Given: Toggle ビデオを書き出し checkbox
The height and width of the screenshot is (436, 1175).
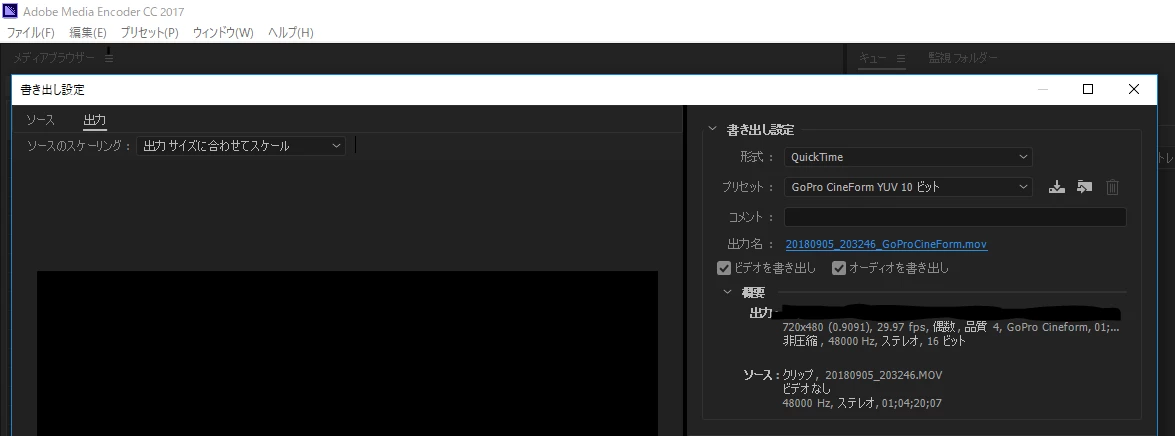Looking at the screenshot, I should coord(724,268).
